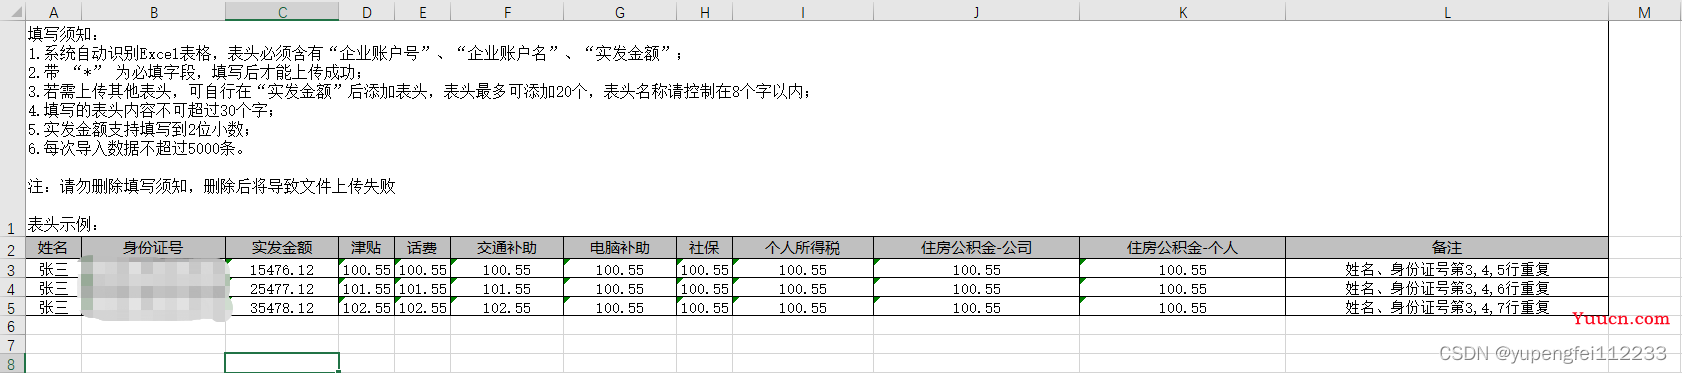Select row 3 header

(x=12, y=269)
